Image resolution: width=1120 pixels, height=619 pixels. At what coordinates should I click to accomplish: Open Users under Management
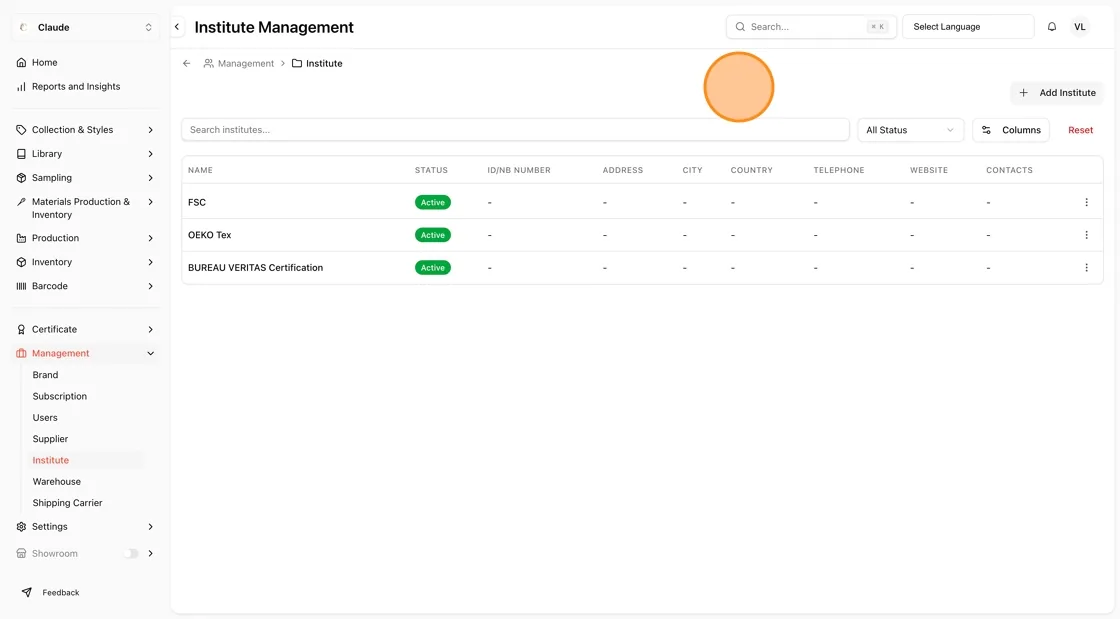[x=44, y=418]
